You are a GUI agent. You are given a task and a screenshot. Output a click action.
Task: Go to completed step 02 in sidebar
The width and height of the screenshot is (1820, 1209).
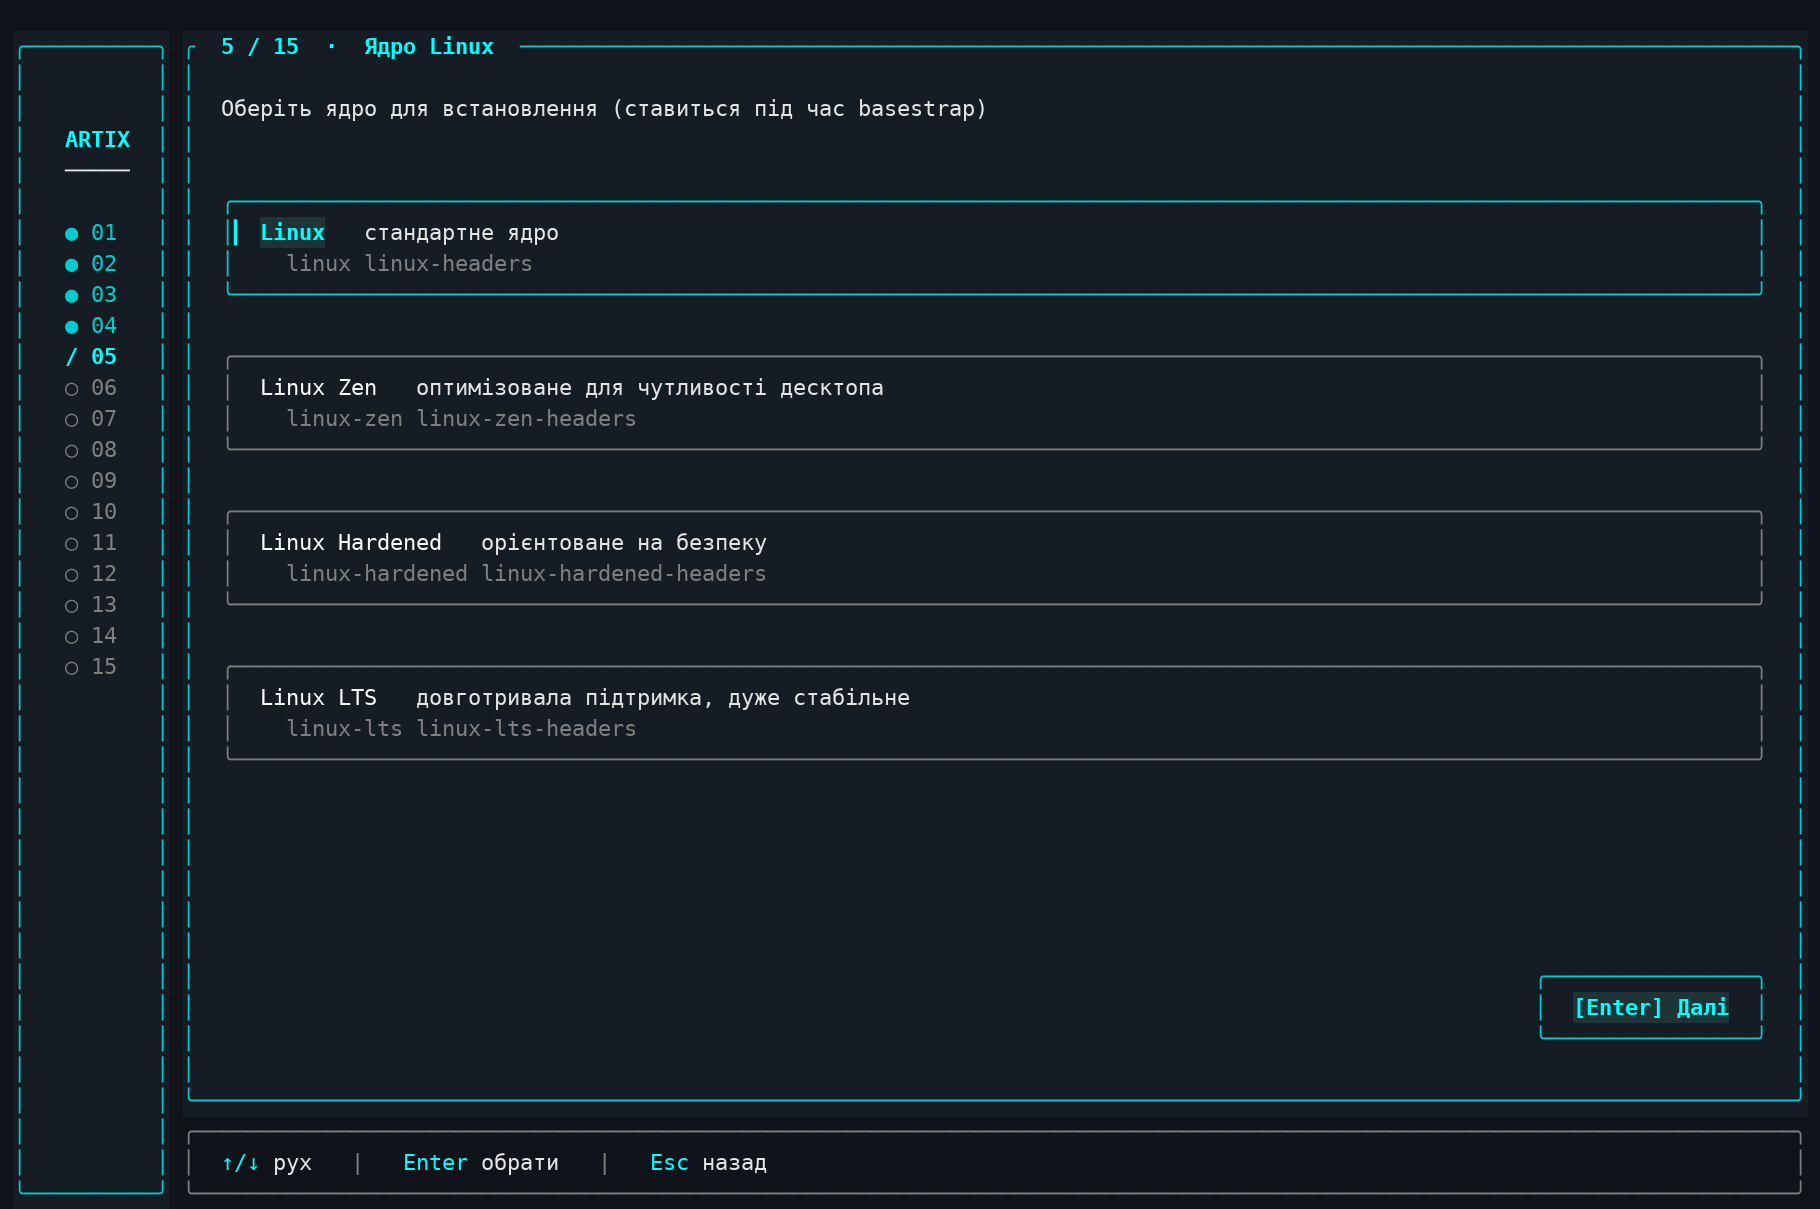(x=91, y=264)
